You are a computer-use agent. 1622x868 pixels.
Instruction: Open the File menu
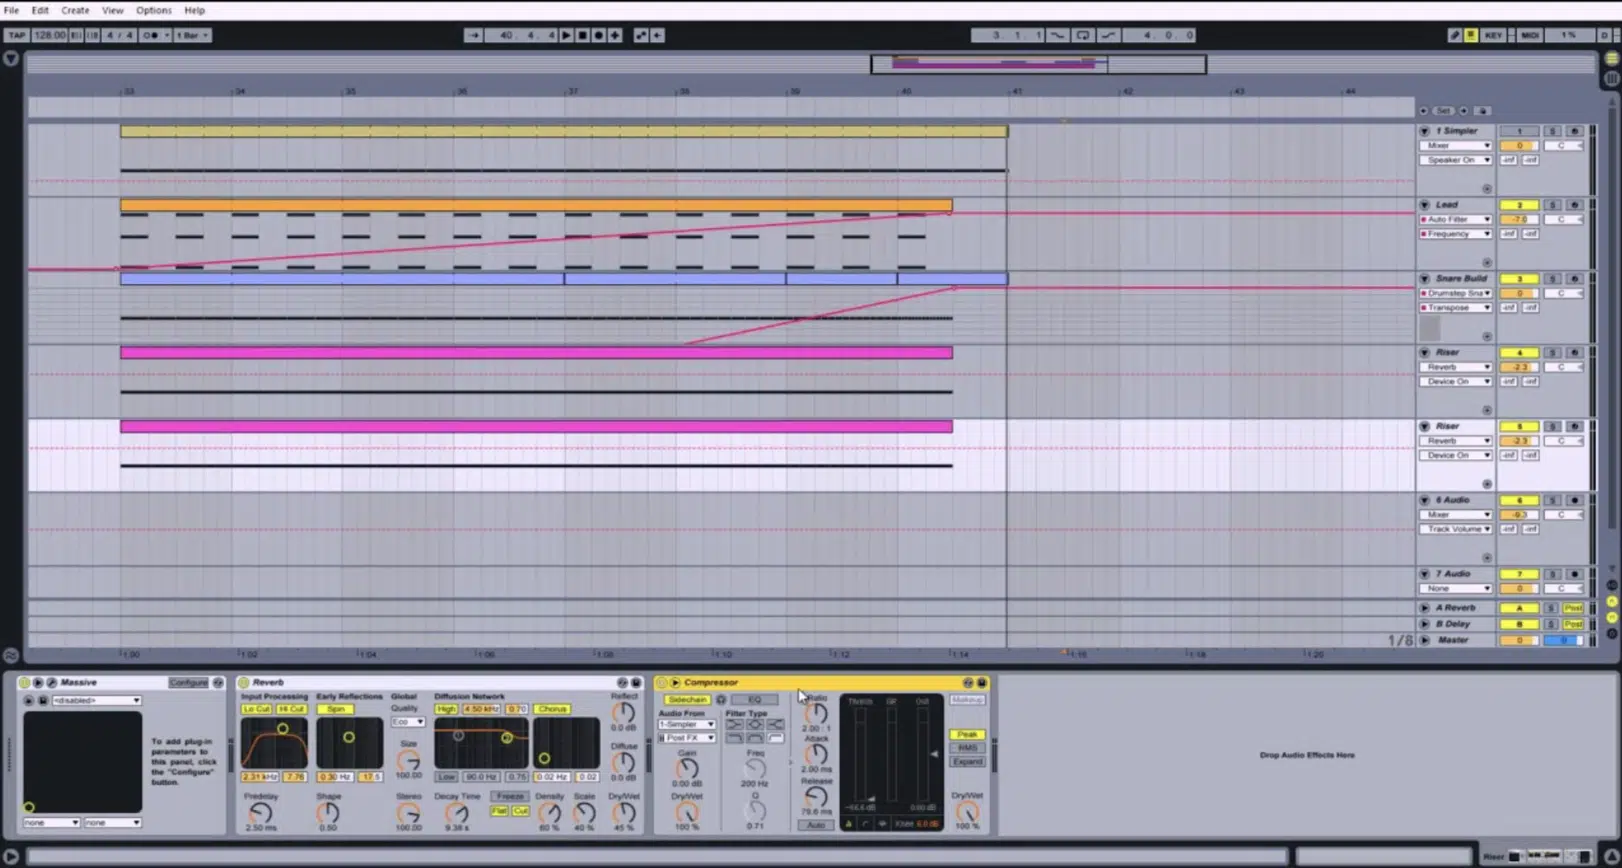tap(12, 10)
